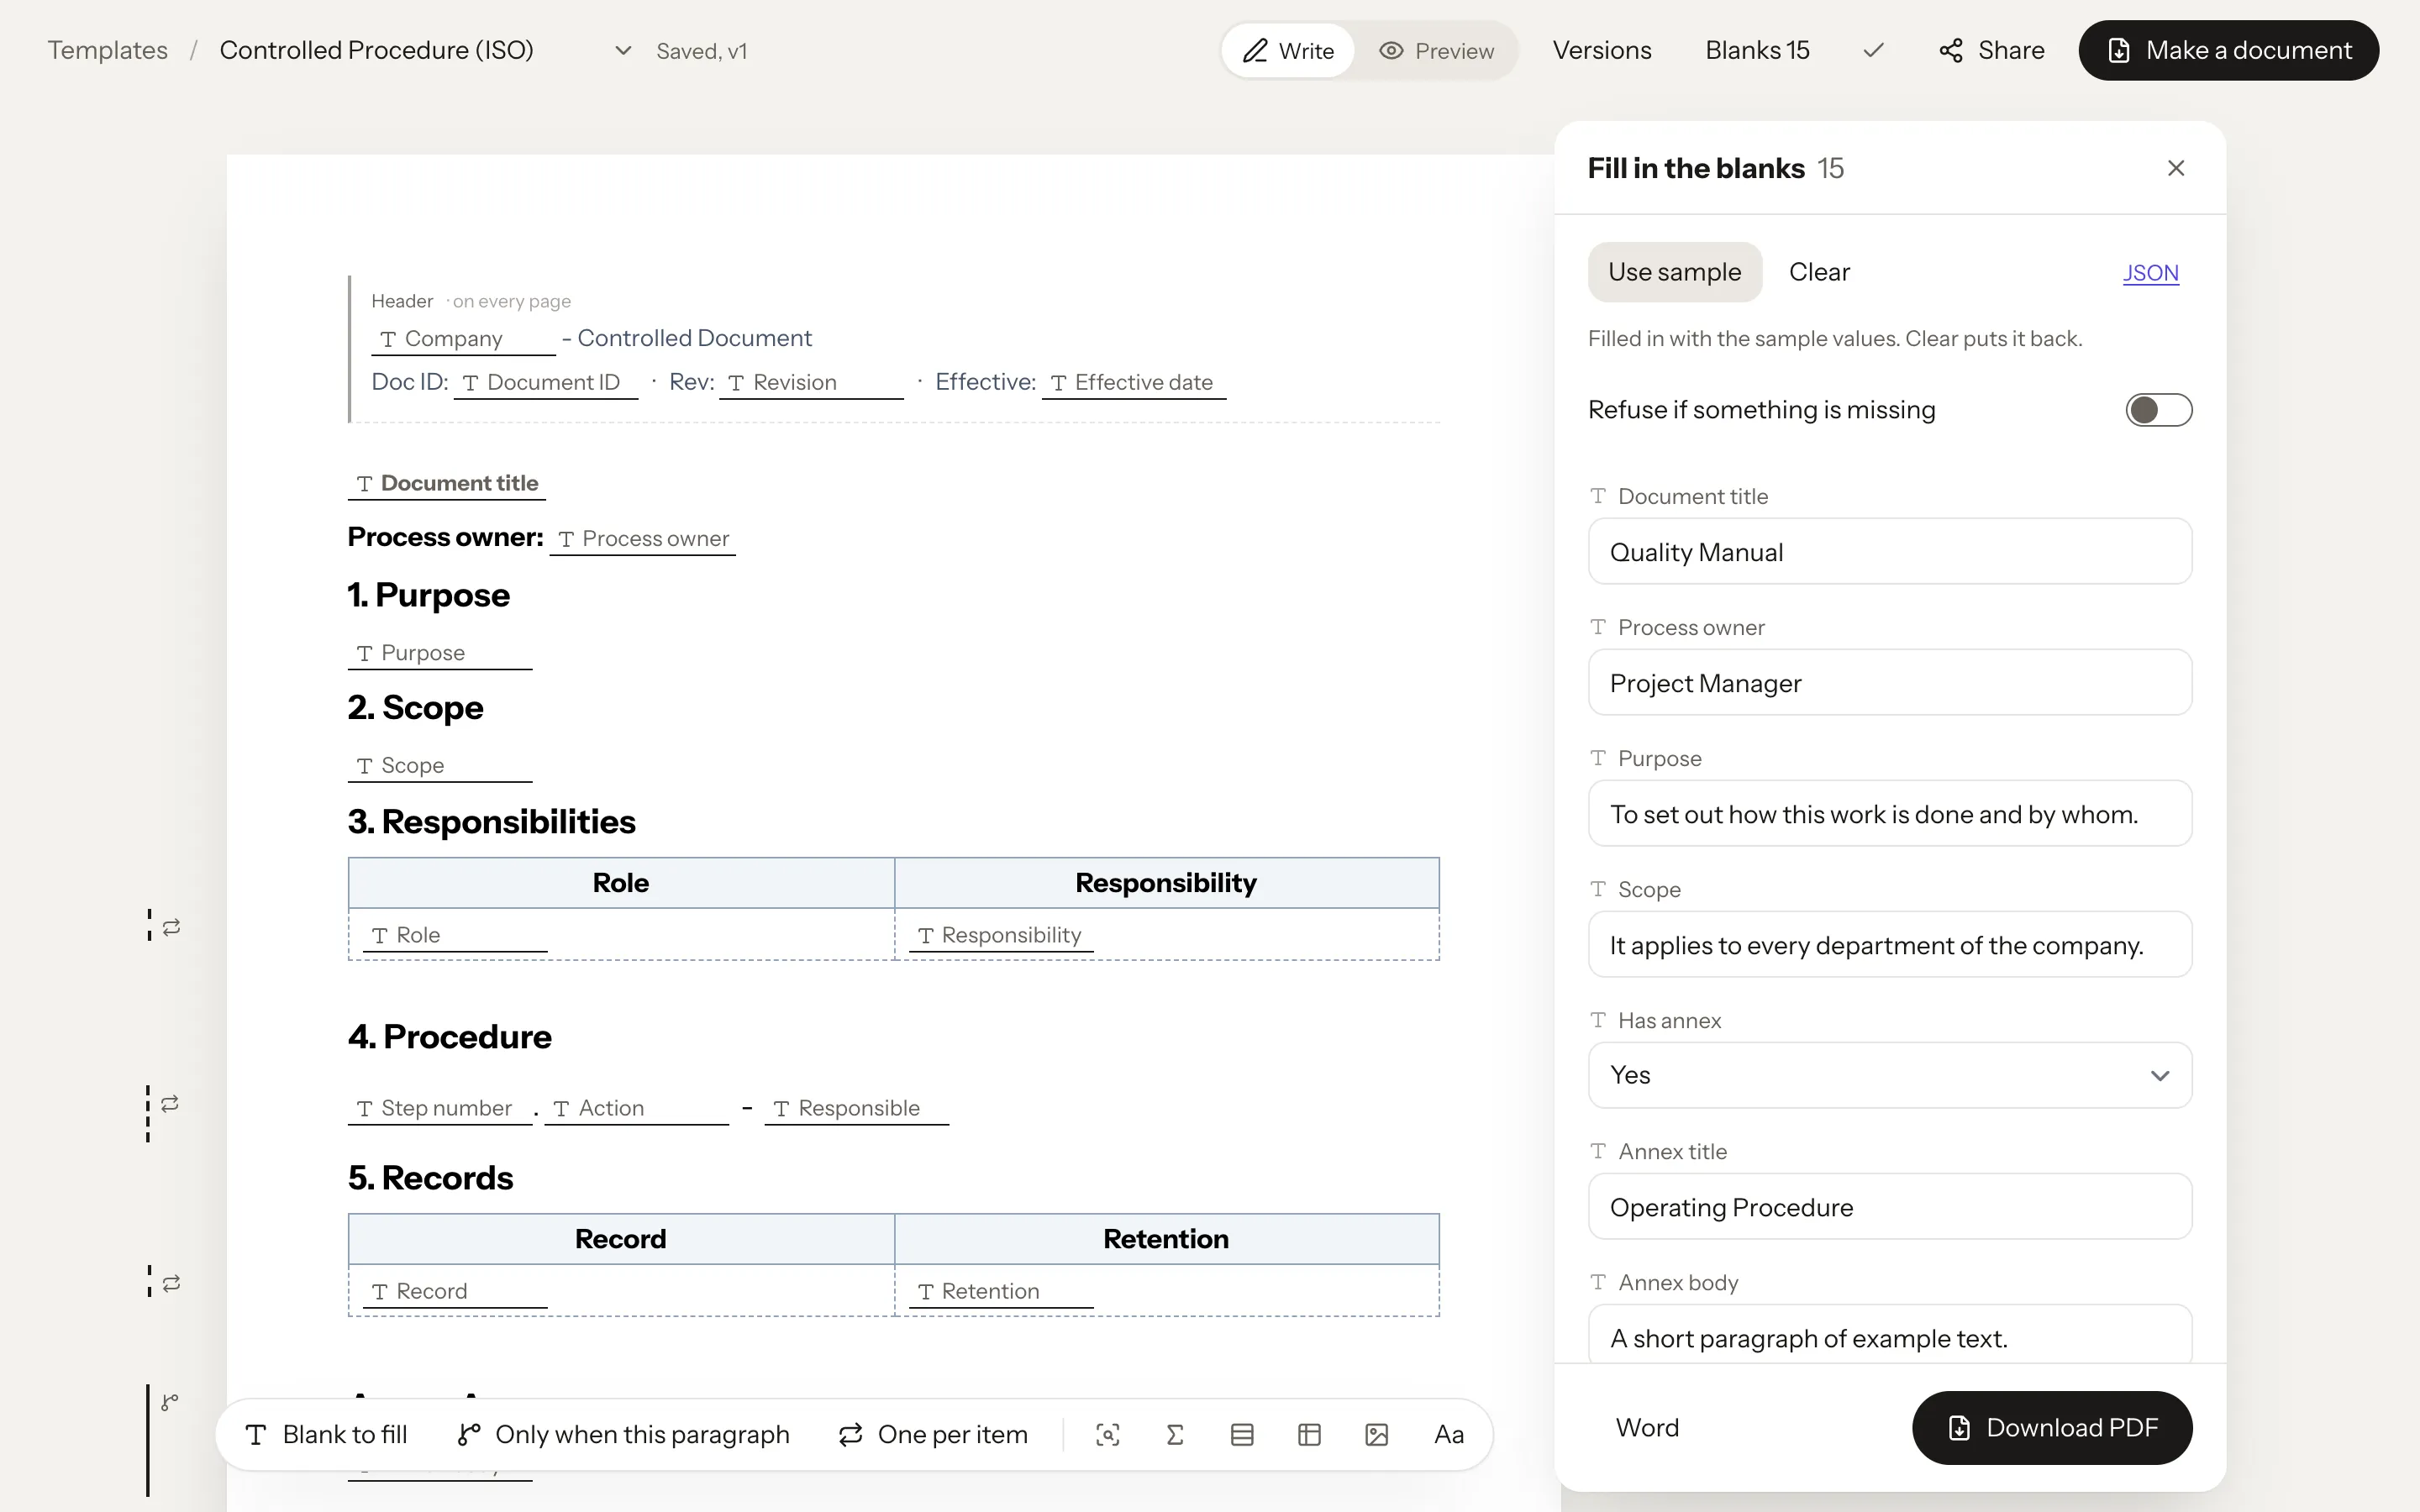Expand the template name chevron dropdown
The height and width of the screenshot is (1512, 2420).
point(623,50)
